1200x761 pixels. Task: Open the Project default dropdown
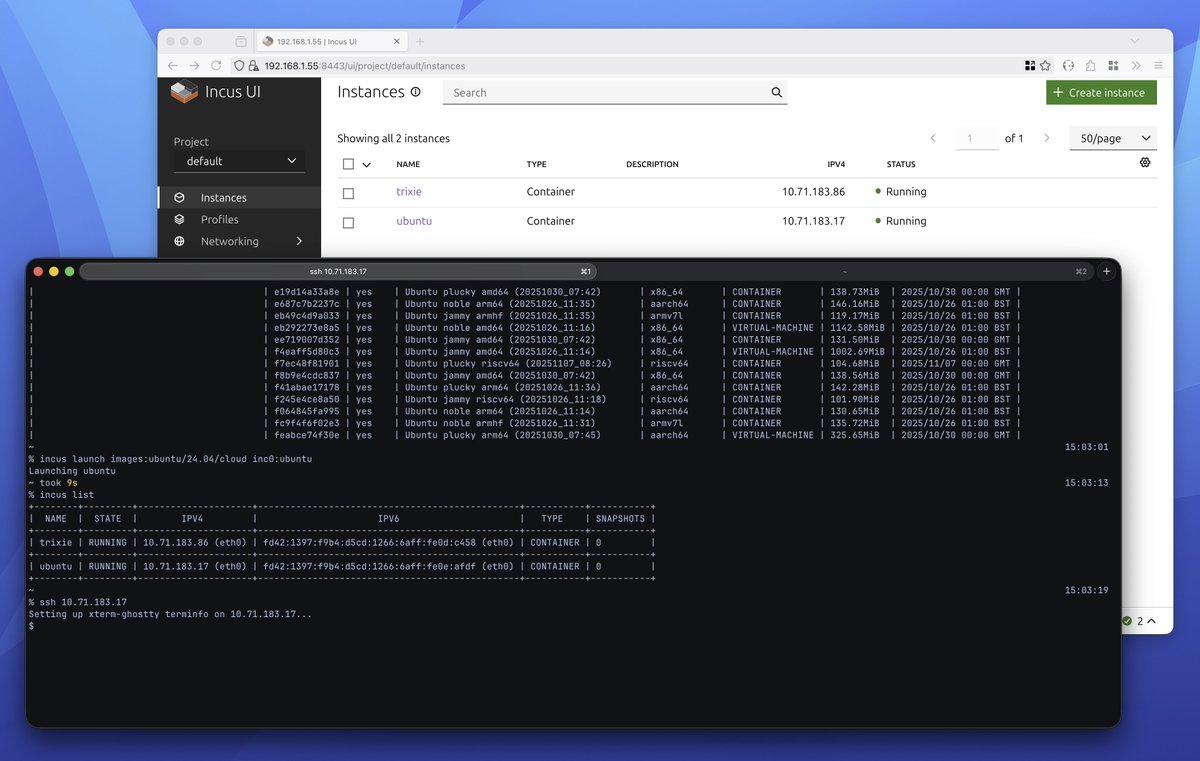click(238, 161)
